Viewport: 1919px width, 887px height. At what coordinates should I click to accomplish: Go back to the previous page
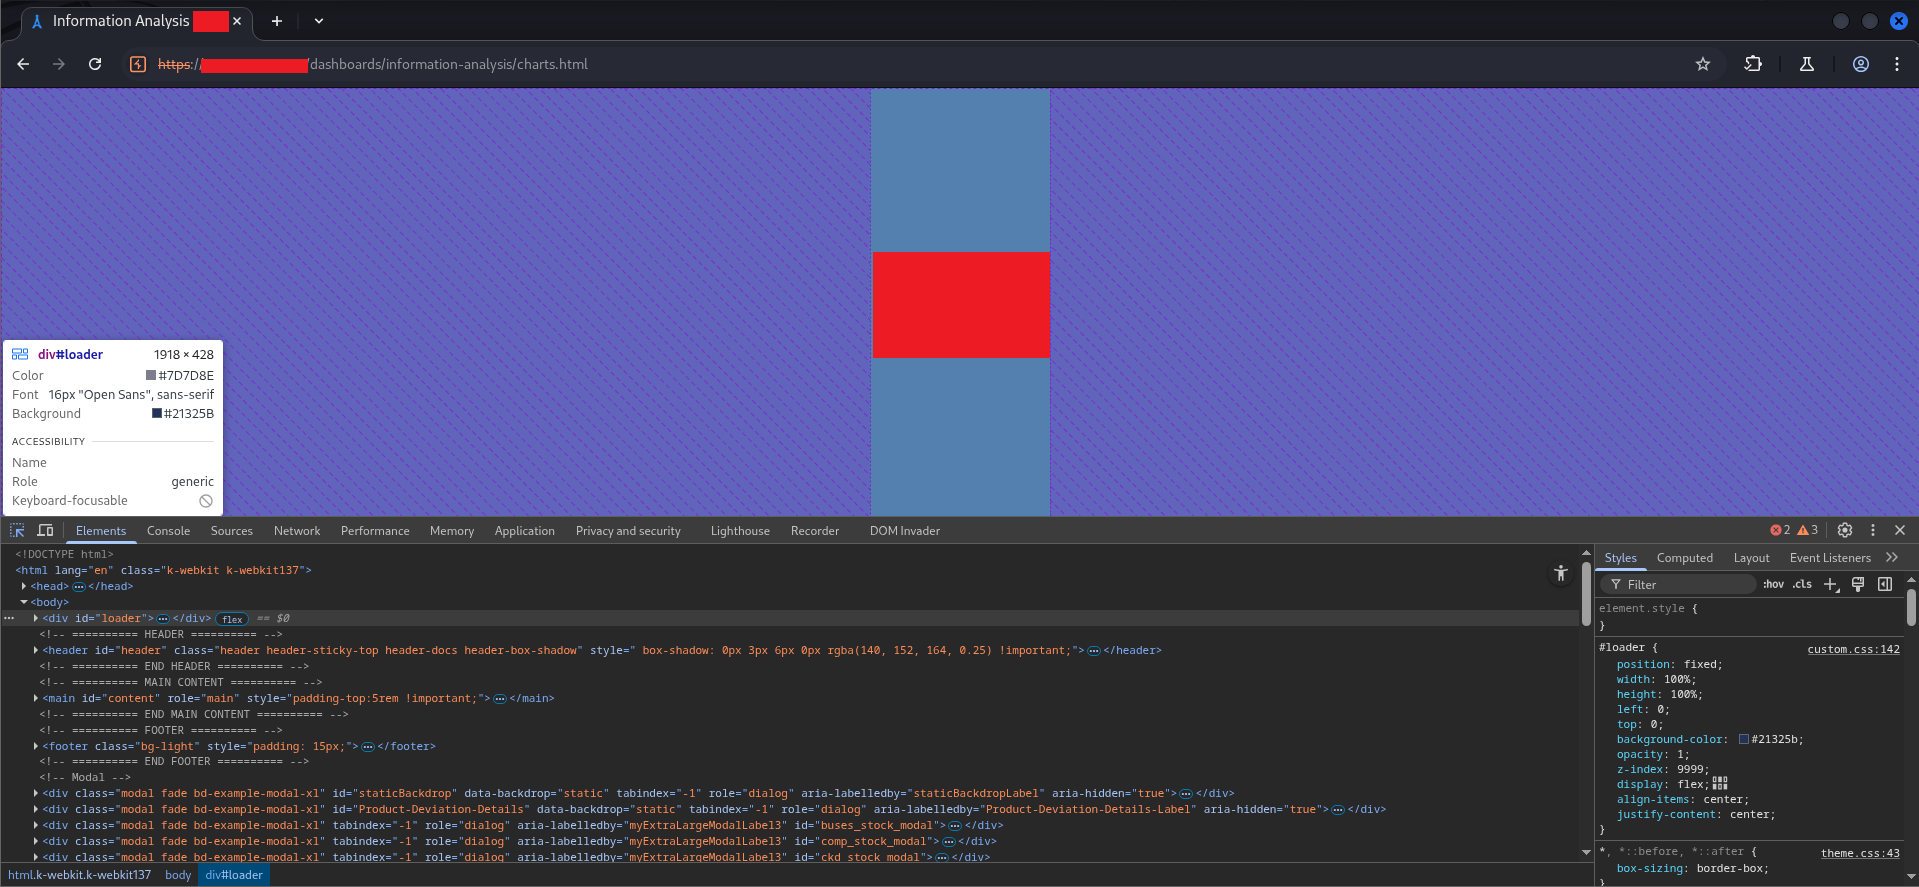pyautogui.click(x=23, y=64)
